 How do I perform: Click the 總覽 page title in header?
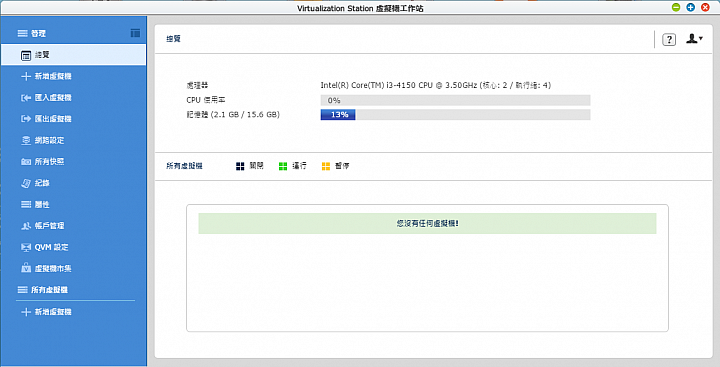pyautogui.click(x=173, y=39)
